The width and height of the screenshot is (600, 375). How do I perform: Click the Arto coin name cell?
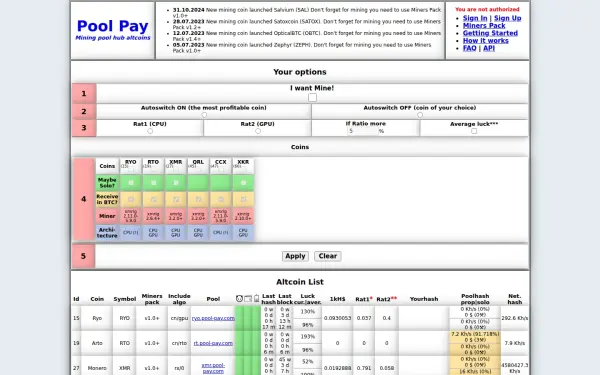[x=97, y=343]
